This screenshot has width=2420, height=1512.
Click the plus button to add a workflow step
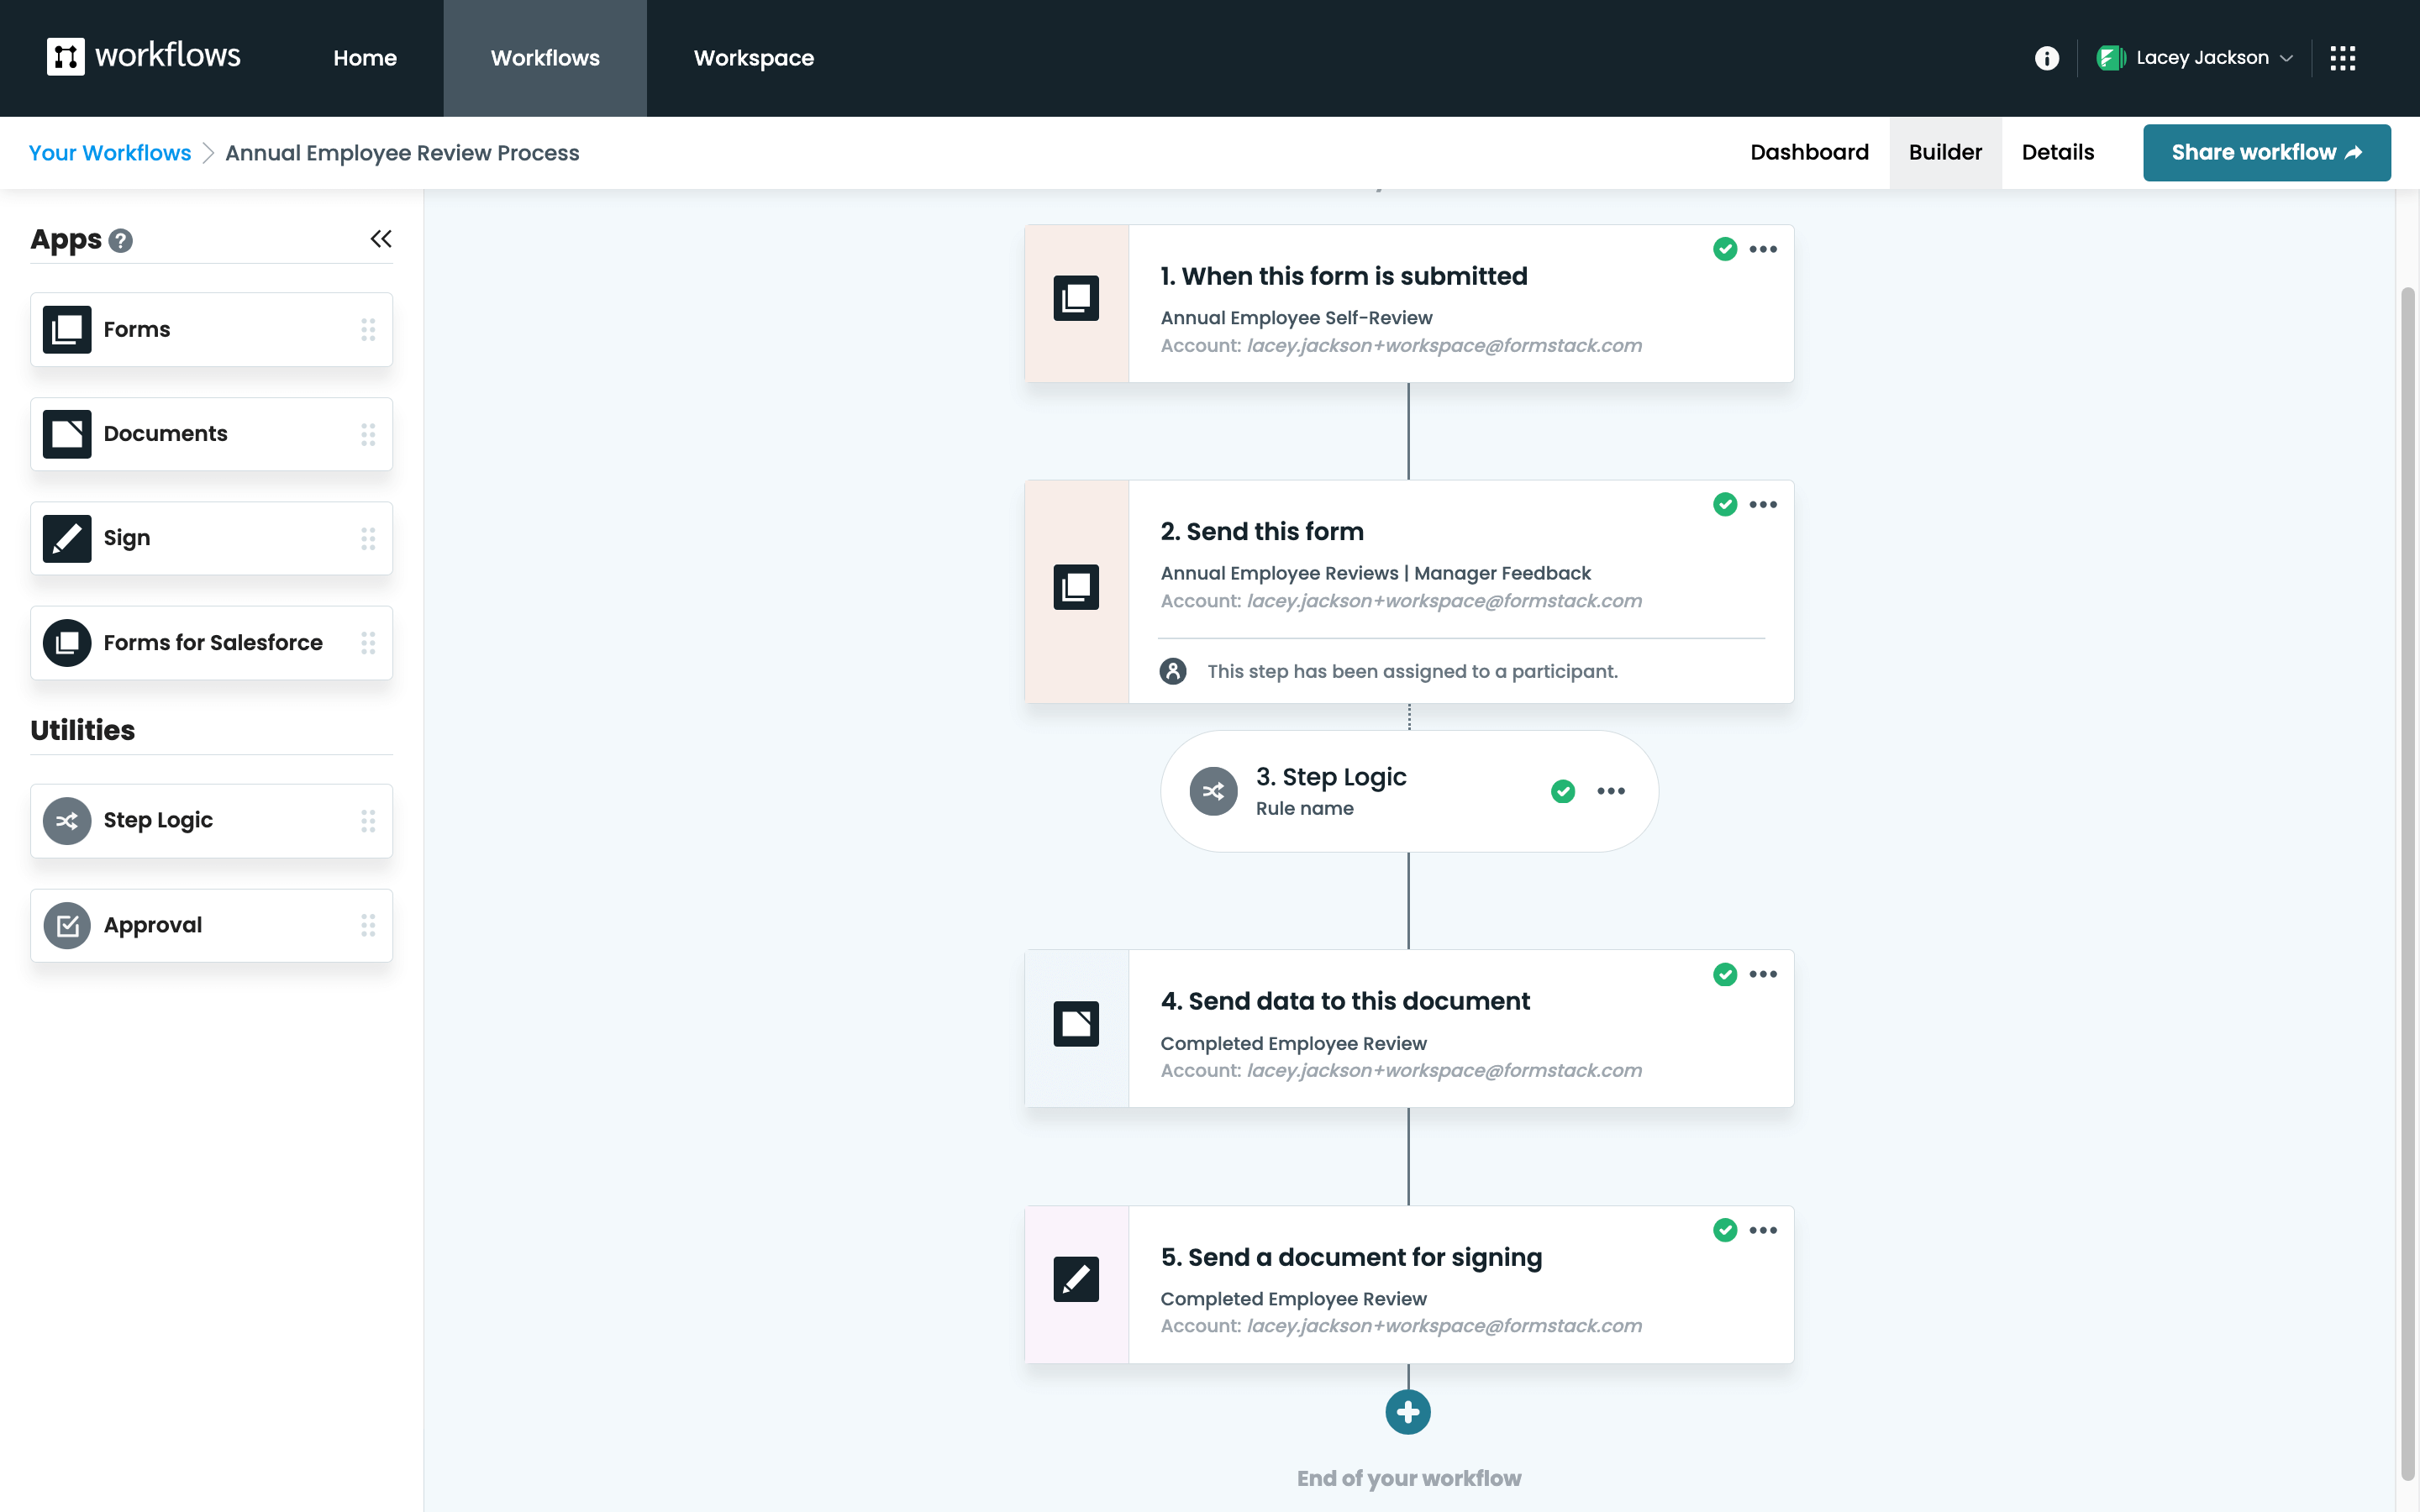tap(1408, 1412)
